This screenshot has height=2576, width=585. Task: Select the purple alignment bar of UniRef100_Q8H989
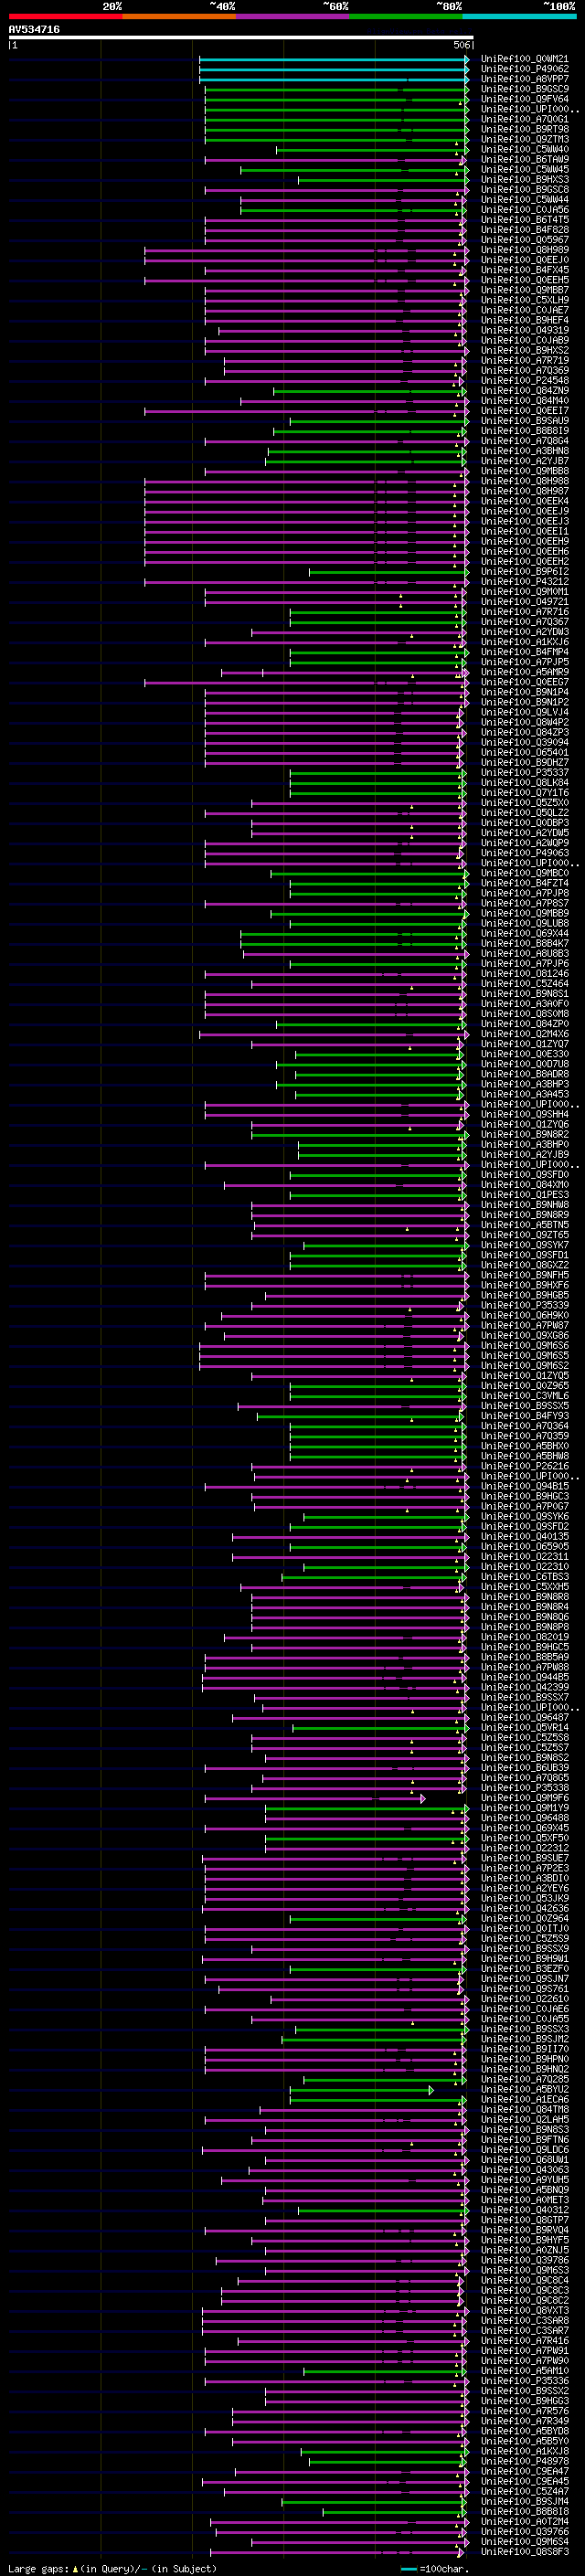click(306, 250)
